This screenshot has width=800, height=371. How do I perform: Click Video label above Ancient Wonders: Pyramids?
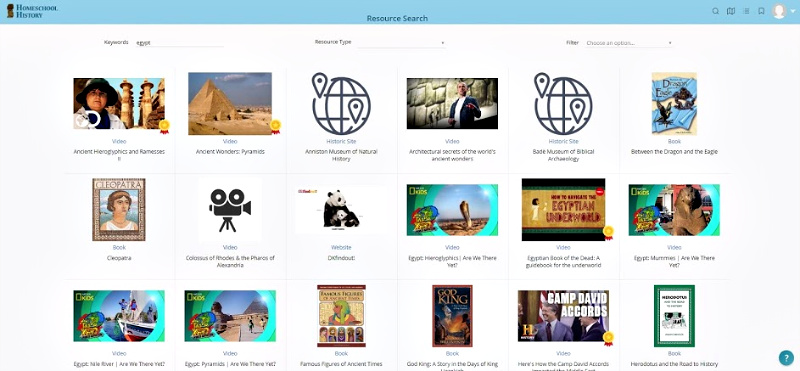[230, 141]
